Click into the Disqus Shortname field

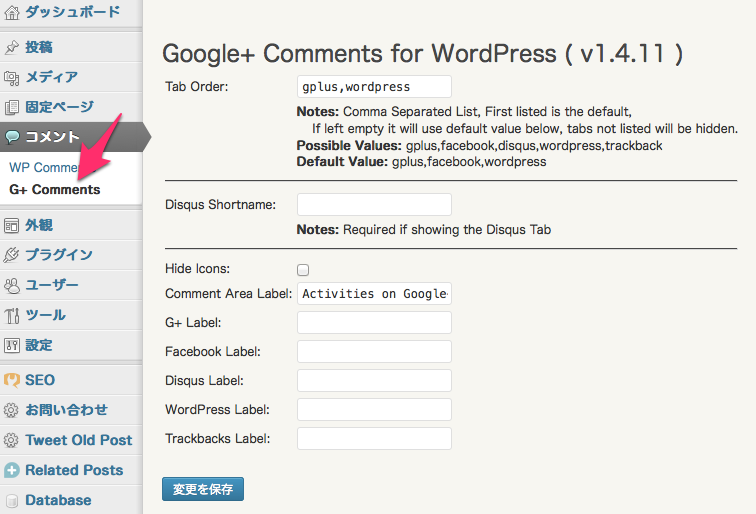click(374, 204)
